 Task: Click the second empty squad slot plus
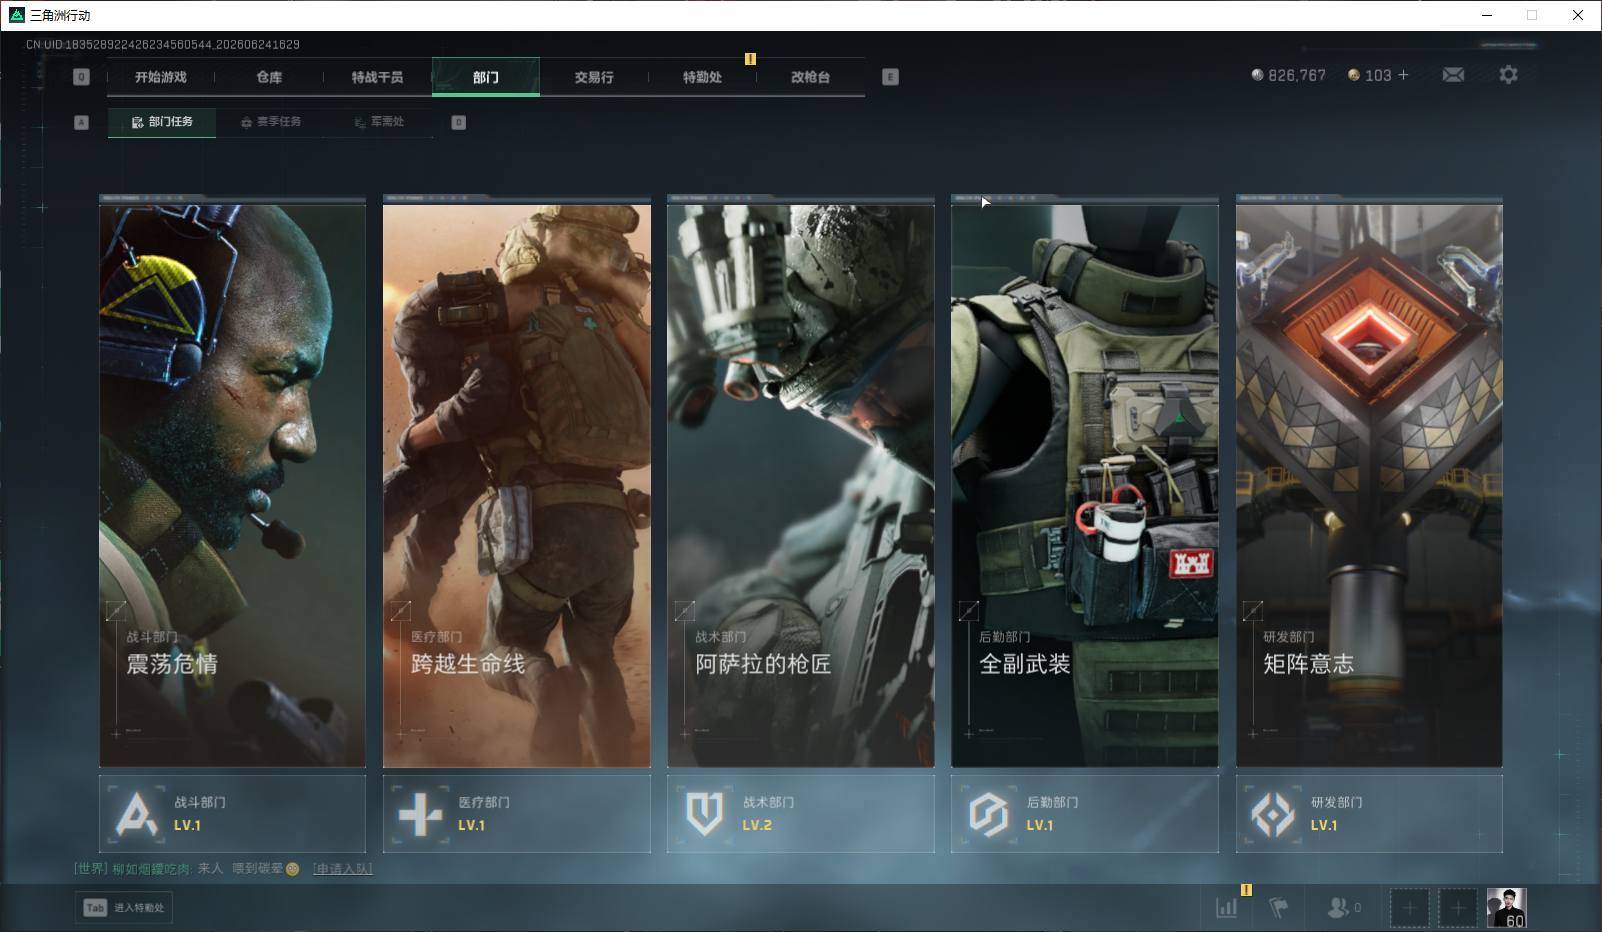click(1458, 908)
